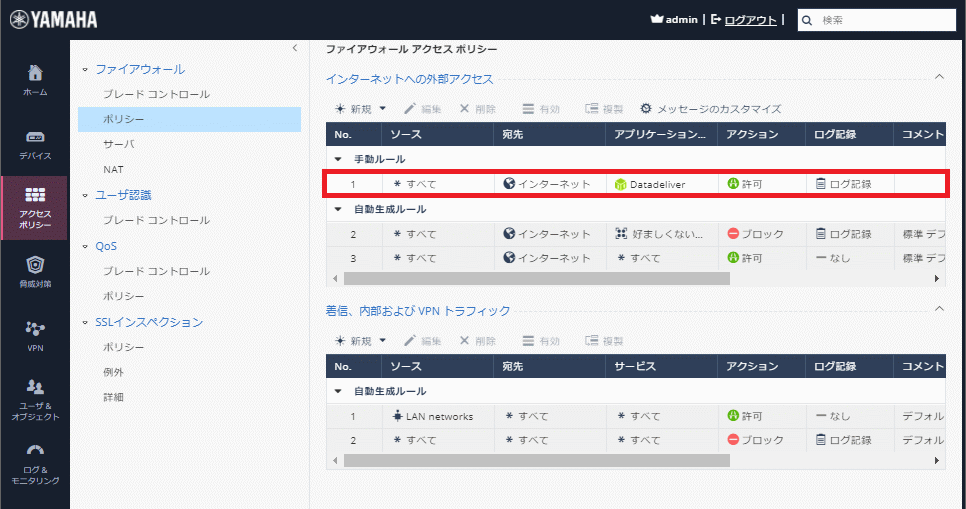Image resolution: width=966 pixels, height=509 pixels.
Task: Collapse the ファイアウォール tree node
Action: 85,70
